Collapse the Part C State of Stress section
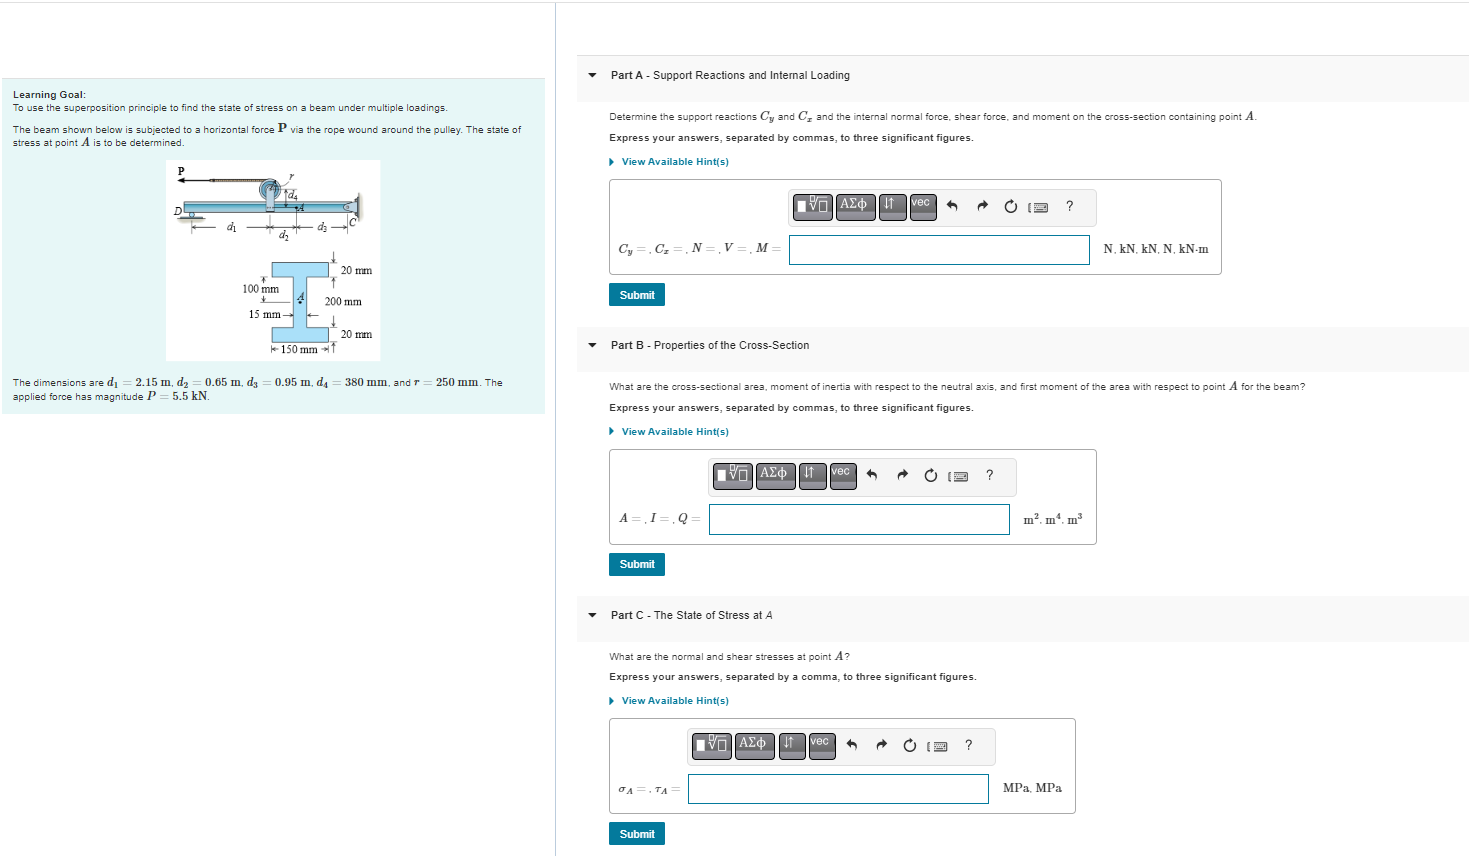 click(591, 615)
